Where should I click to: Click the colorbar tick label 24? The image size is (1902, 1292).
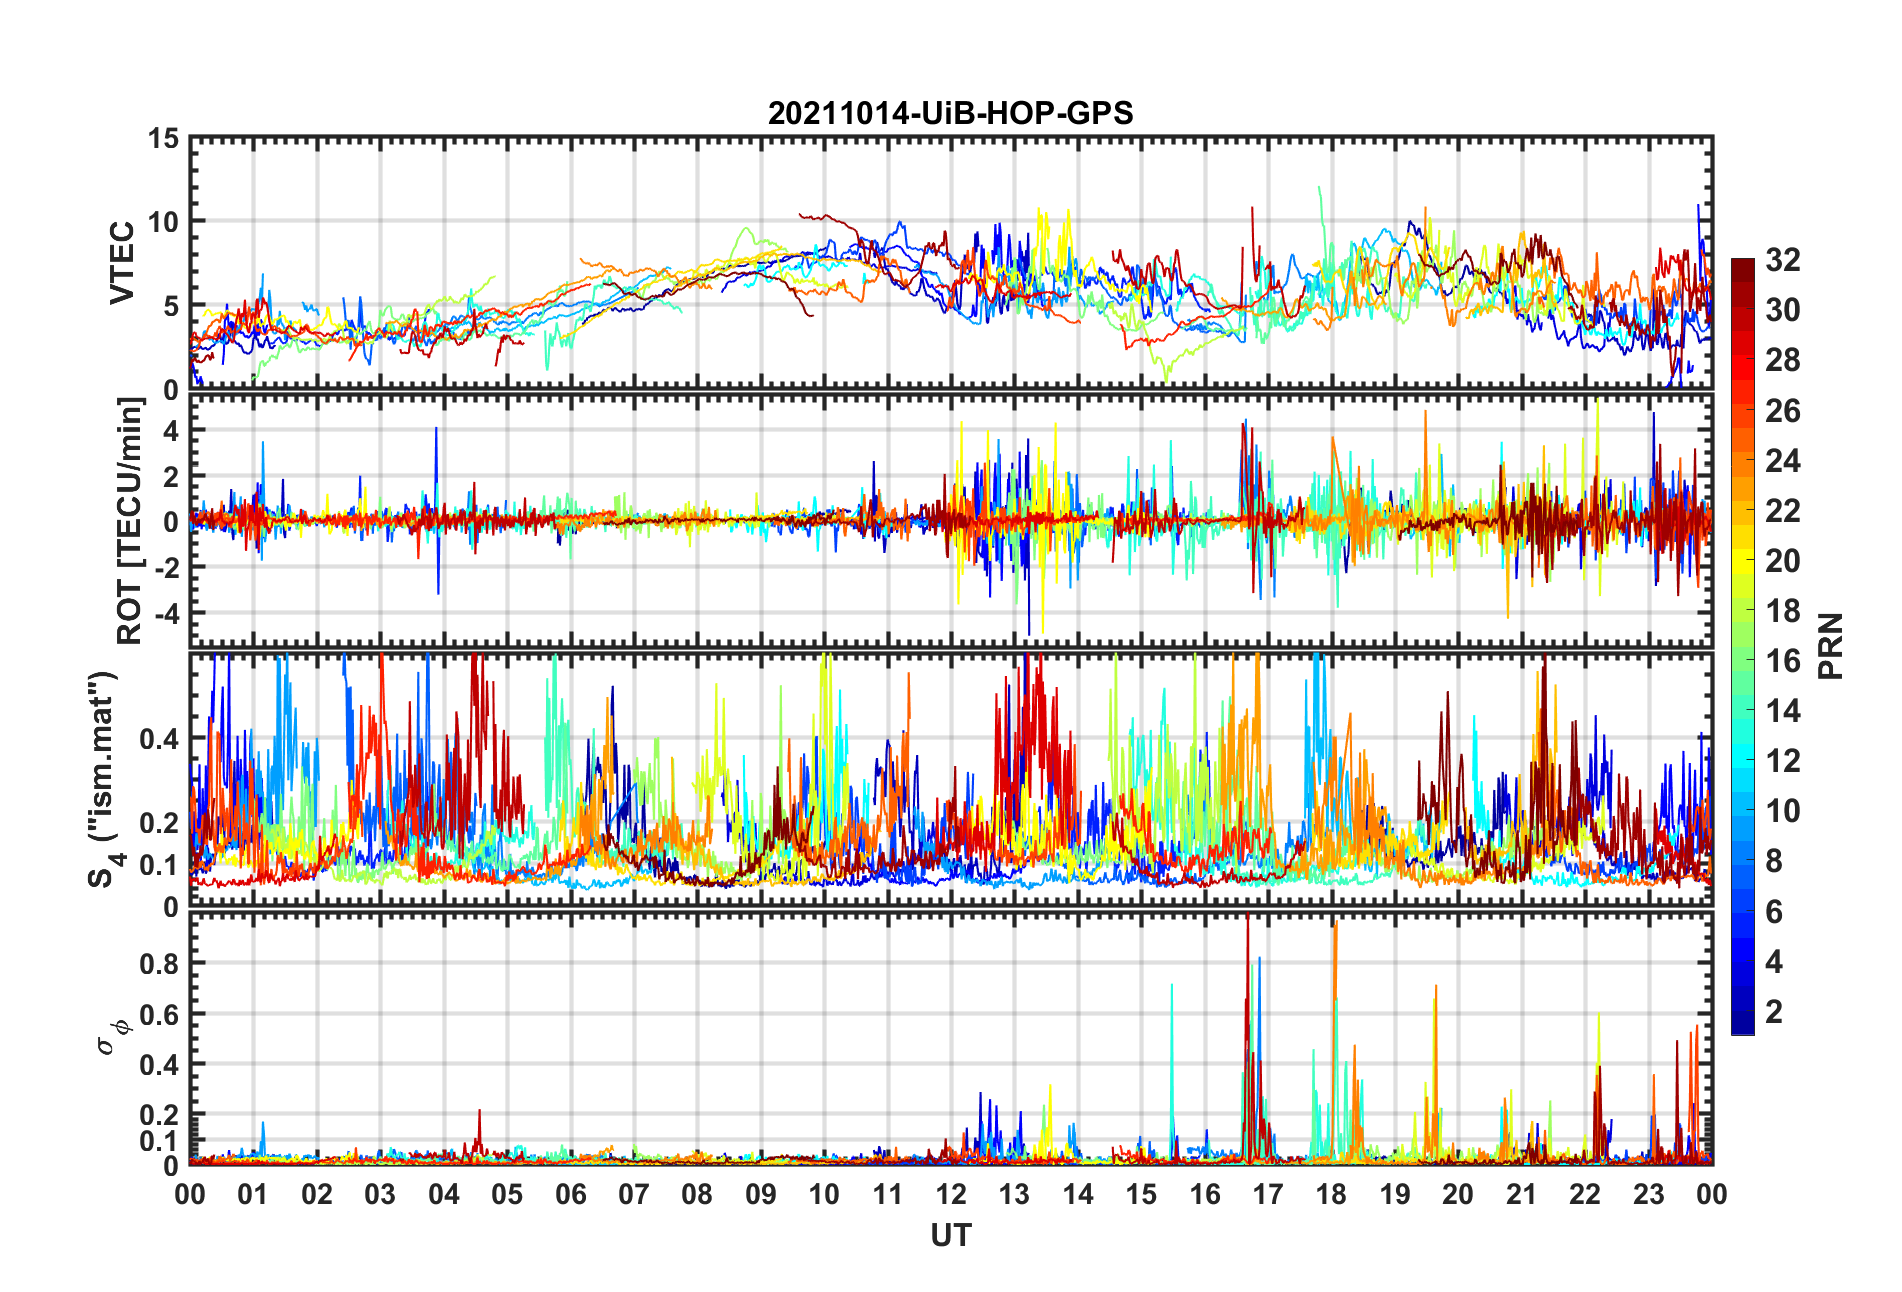point(1783,460)
